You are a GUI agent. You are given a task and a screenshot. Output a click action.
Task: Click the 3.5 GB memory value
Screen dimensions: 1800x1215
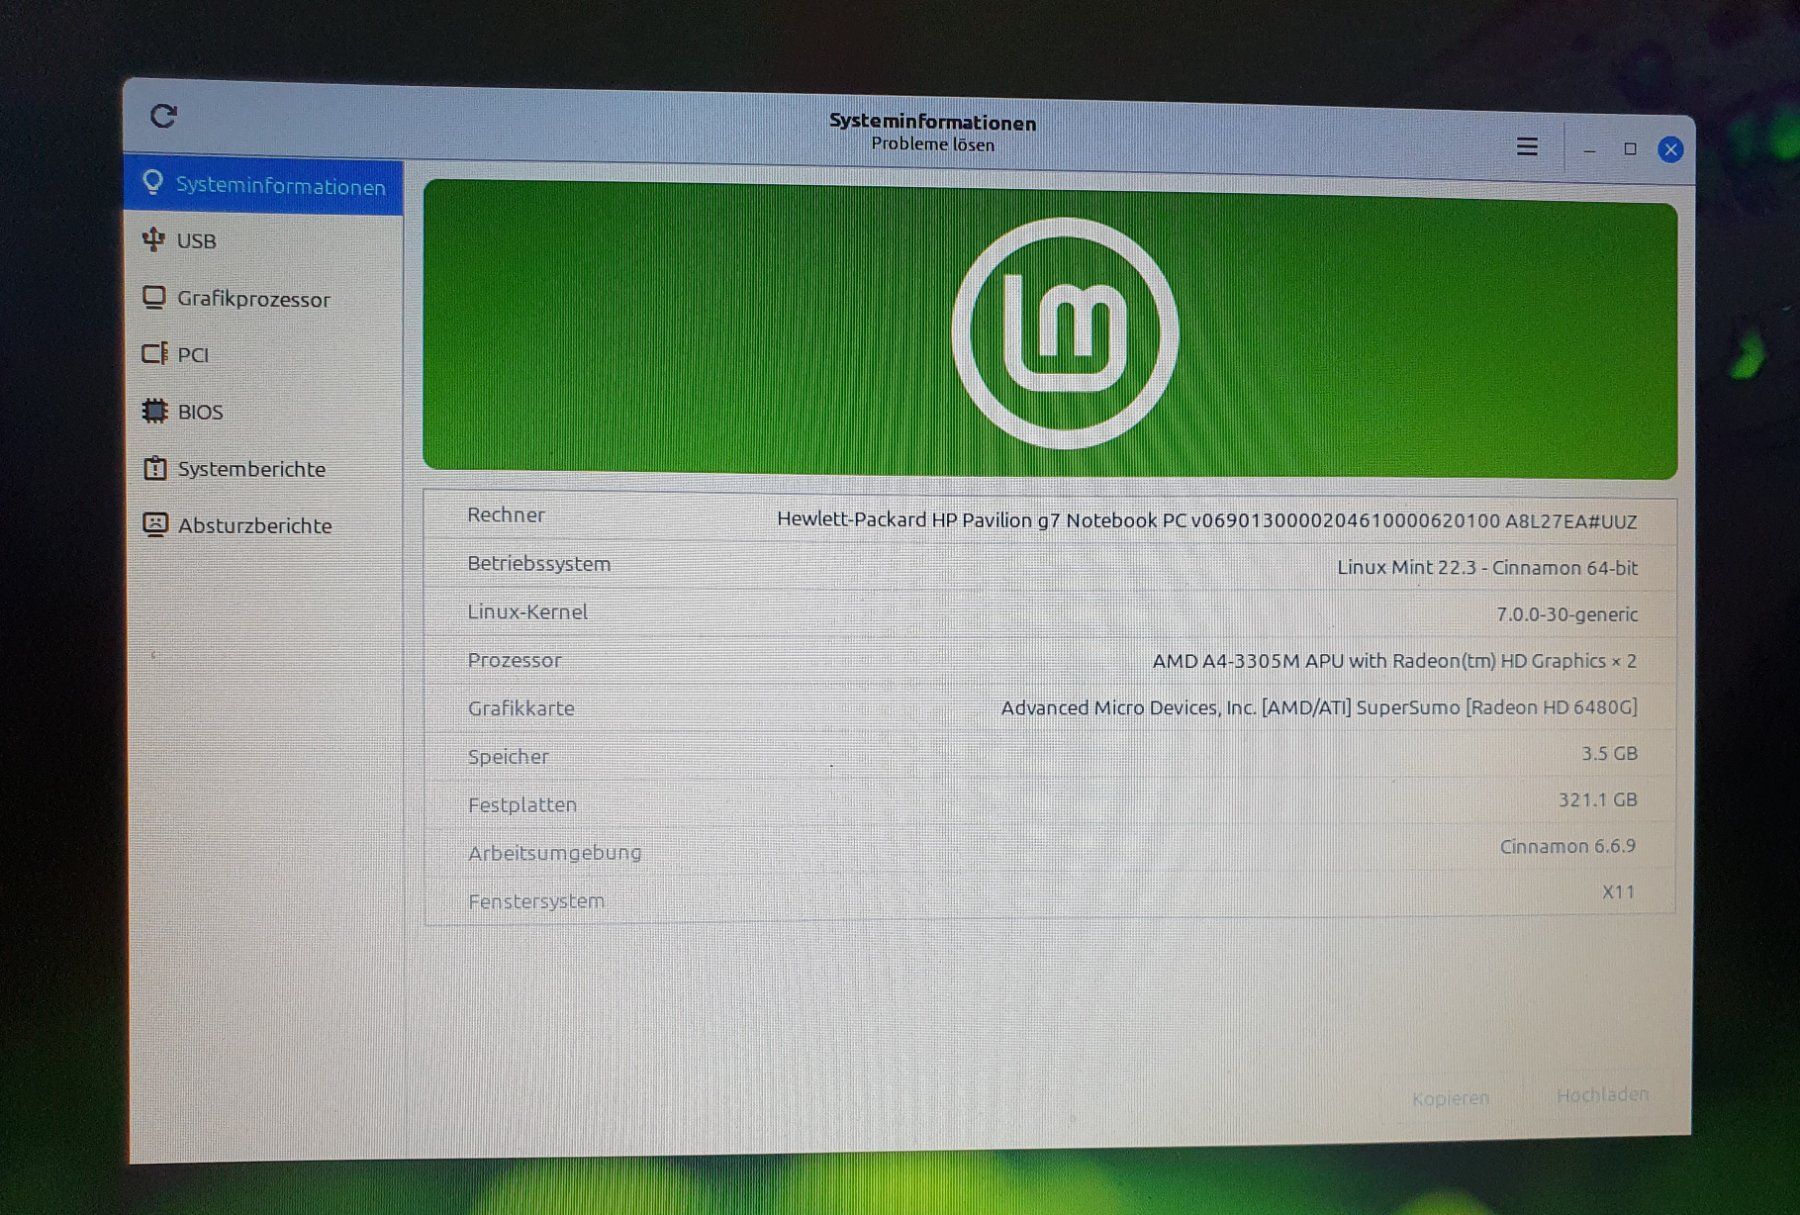tap(1609, 754)
